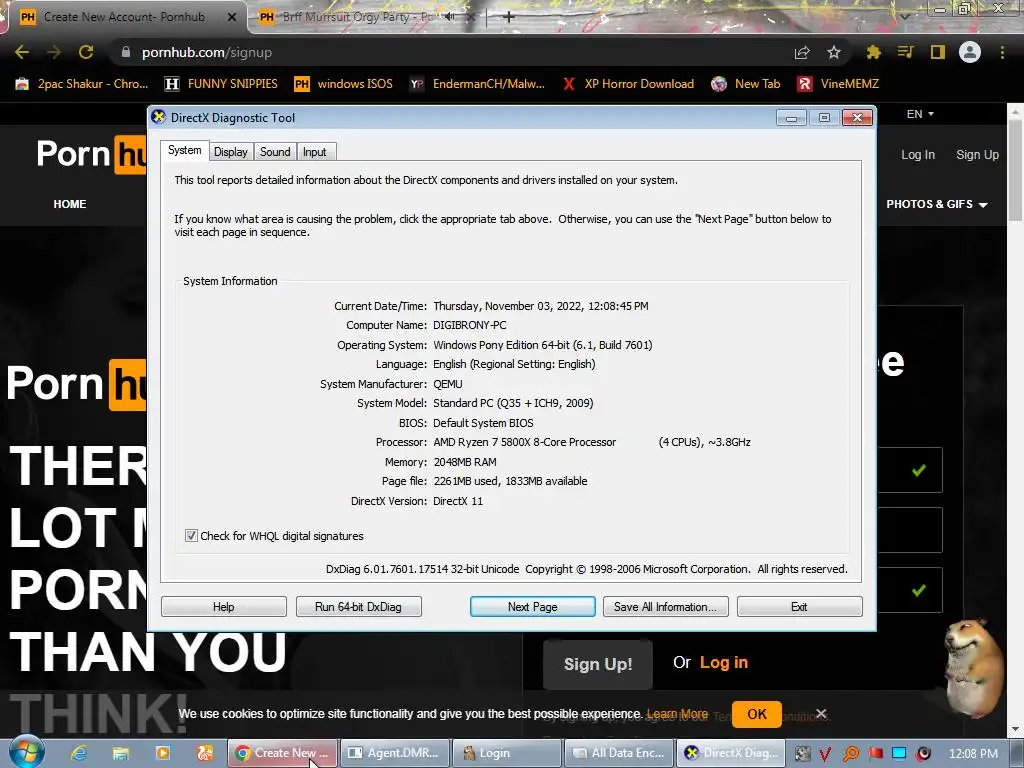Click the monitor network tray icon
The width and height of the screenshot is (1024, 768).
pyautogui.click(x=899, y=754)
